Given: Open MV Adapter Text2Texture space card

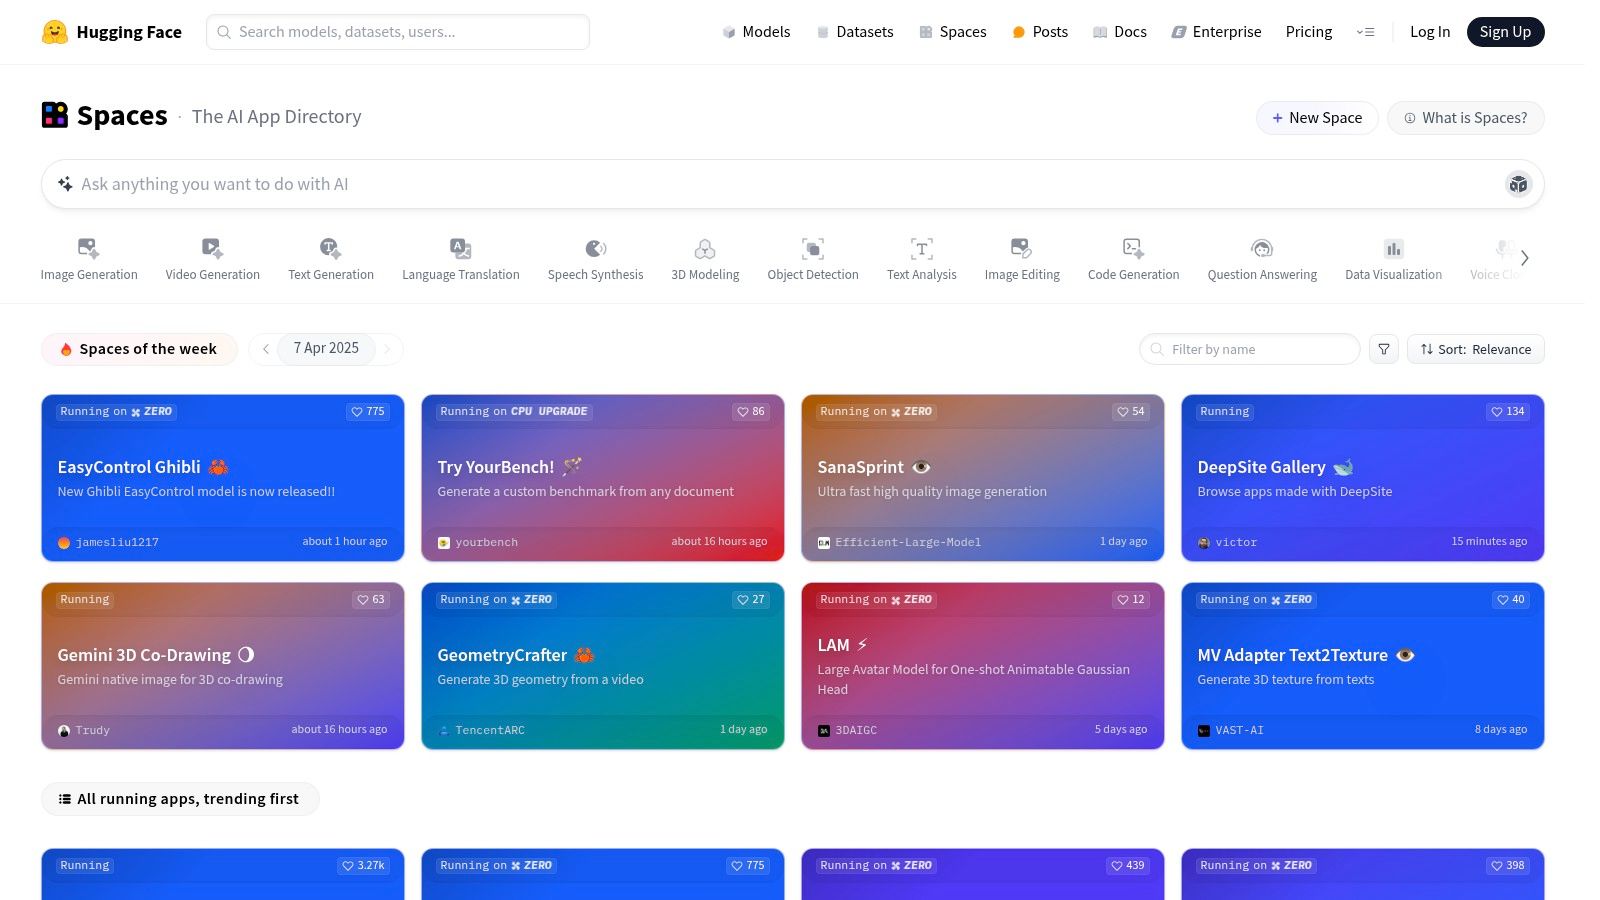Looking at the screenshot, I should (x=1363, y=666).
